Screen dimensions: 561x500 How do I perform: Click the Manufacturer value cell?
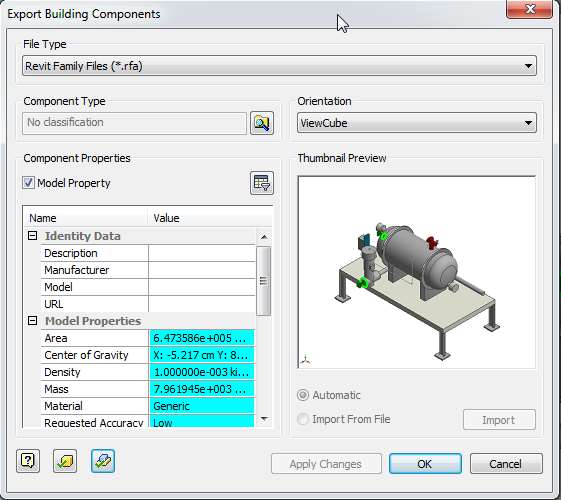click(x=202, y=270)
